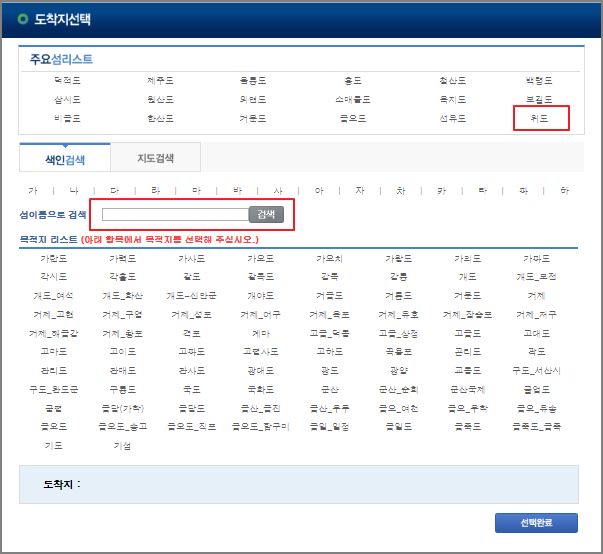Screen dimensions: 603x554
Task: Select destination 개도-신안군
Action: (192, 296)
